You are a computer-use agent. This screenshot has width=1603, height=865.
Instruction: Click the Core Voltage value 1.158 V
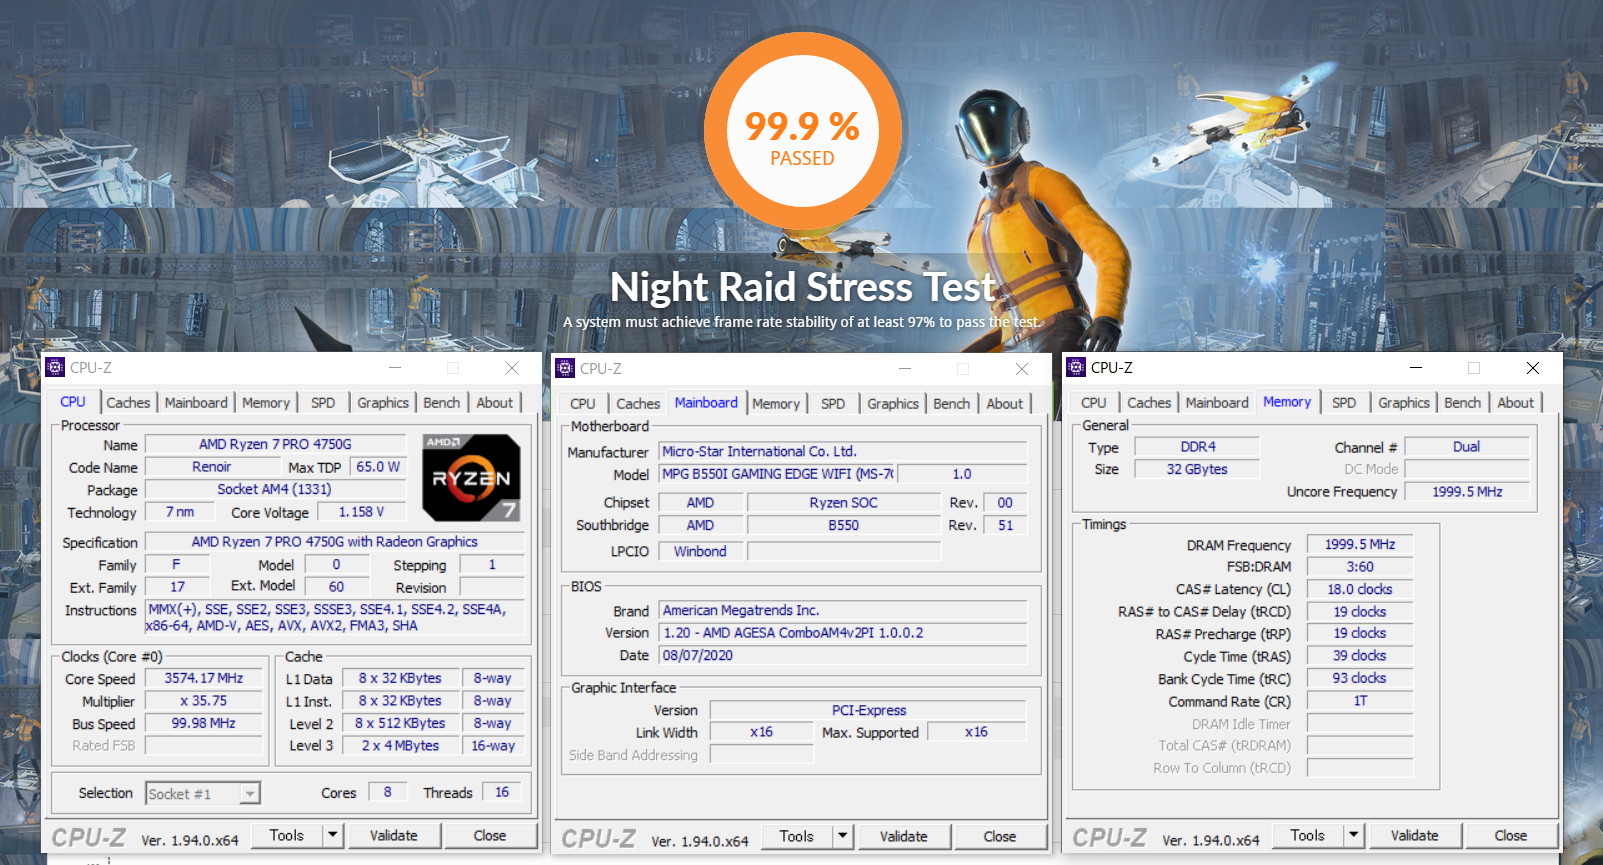coord(361,512)
